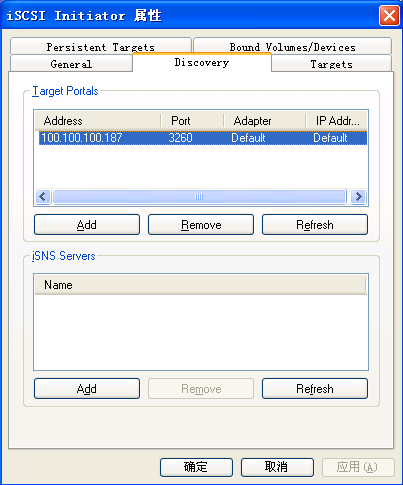Close the iSCSI Initiator dialog

tap(389, 15)
